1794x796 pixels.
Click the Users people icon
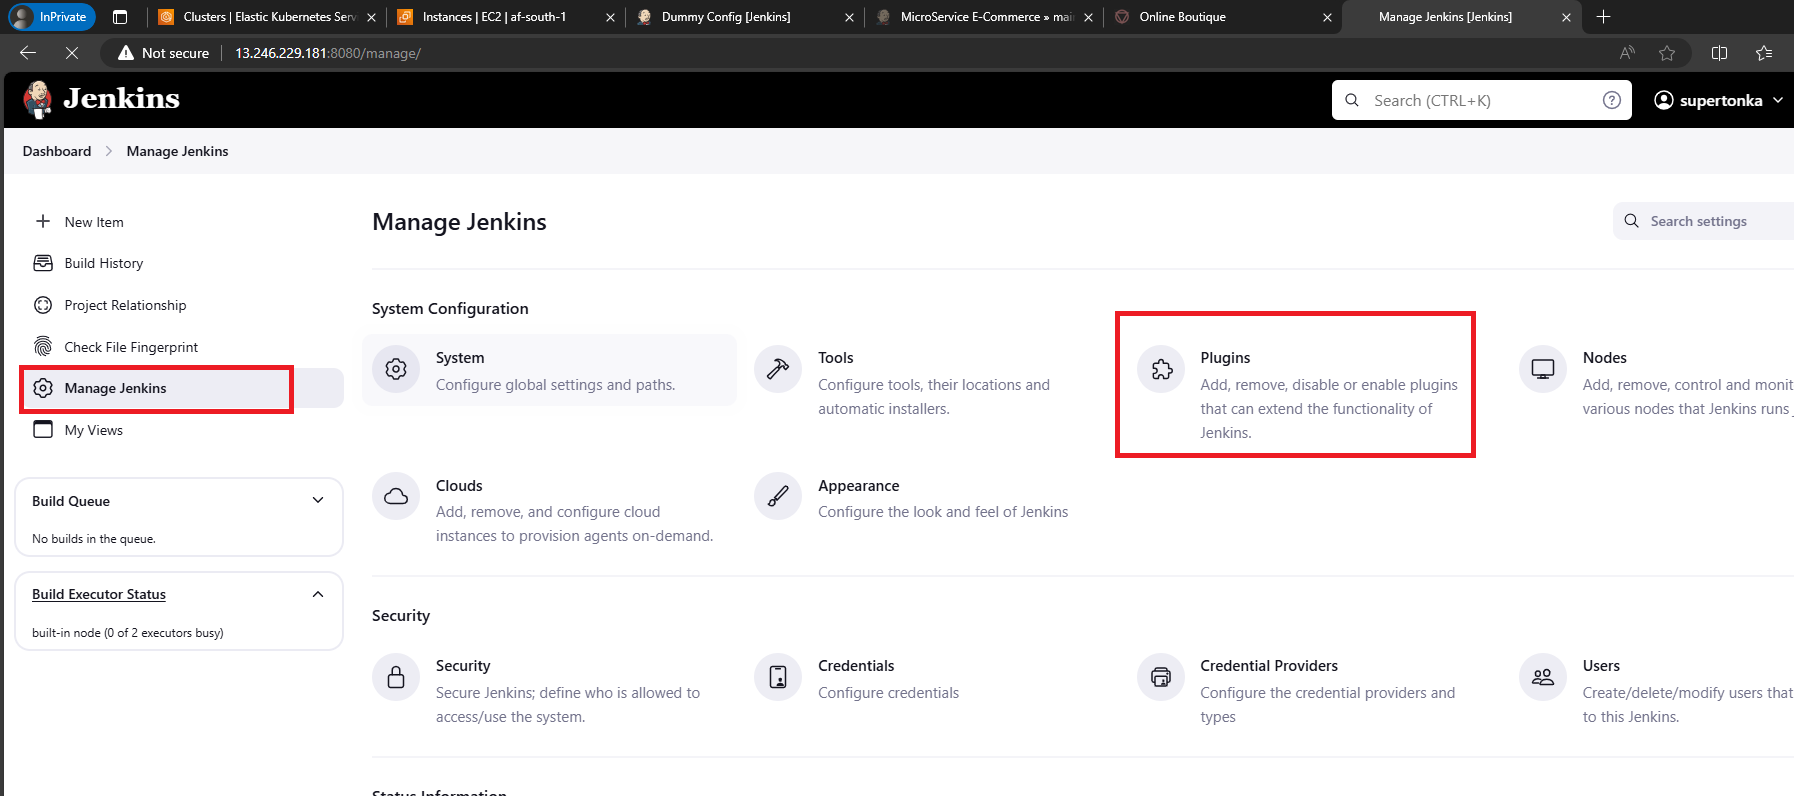pos(1543,677)
